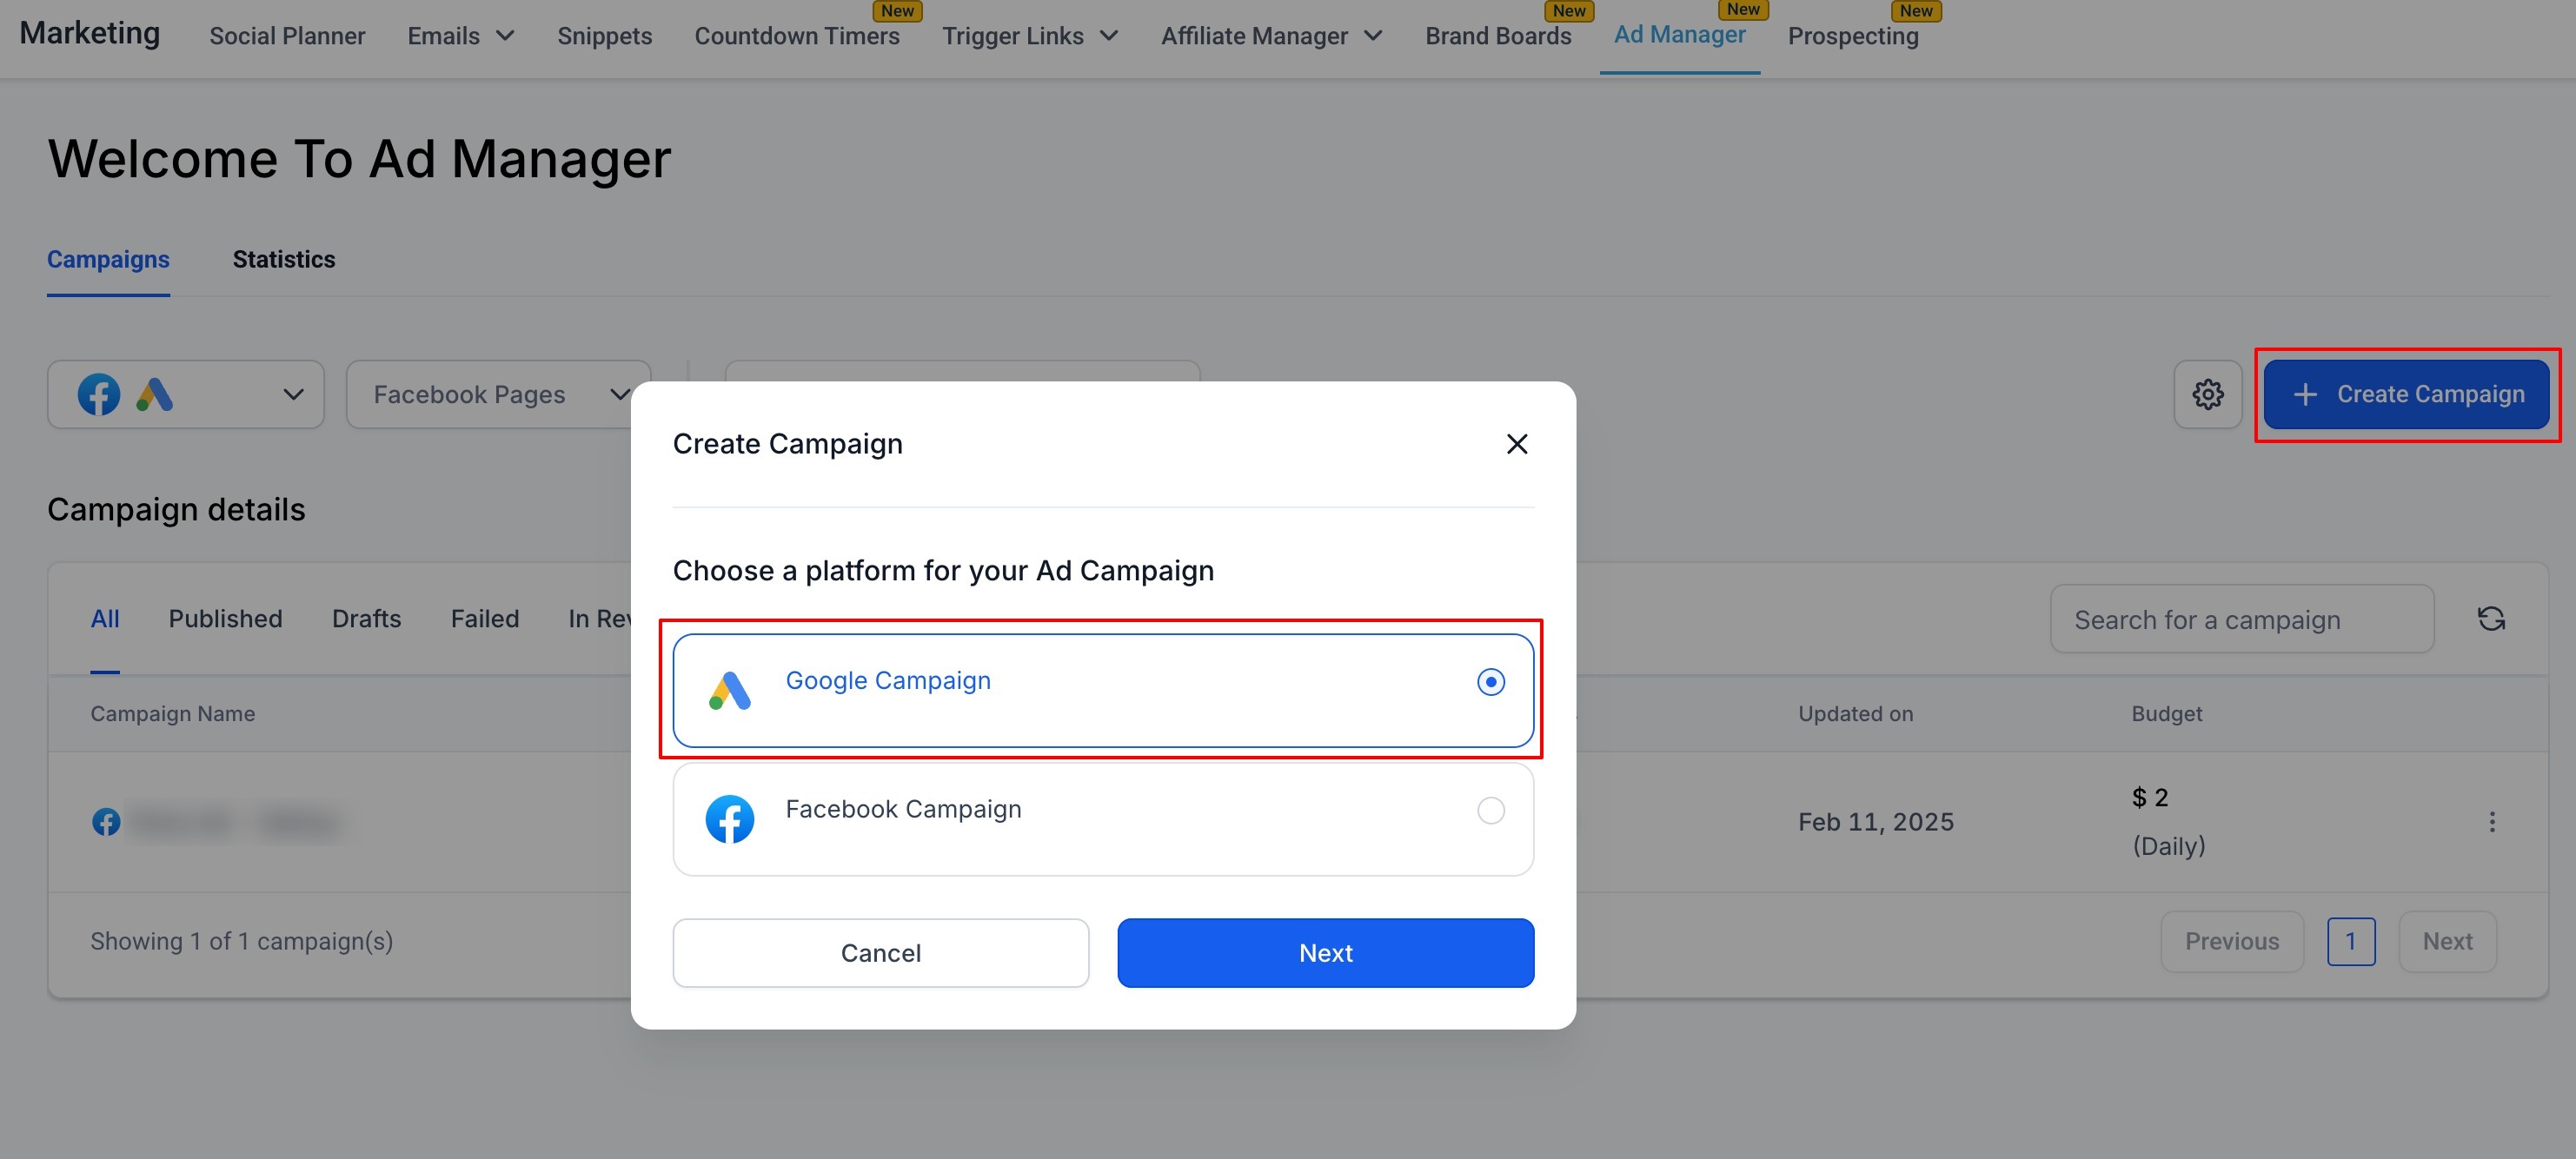The width and height of the screenshot is (2576, 1159).
Task: Click the refresh campaigns icon
Action: (2490, 619)
